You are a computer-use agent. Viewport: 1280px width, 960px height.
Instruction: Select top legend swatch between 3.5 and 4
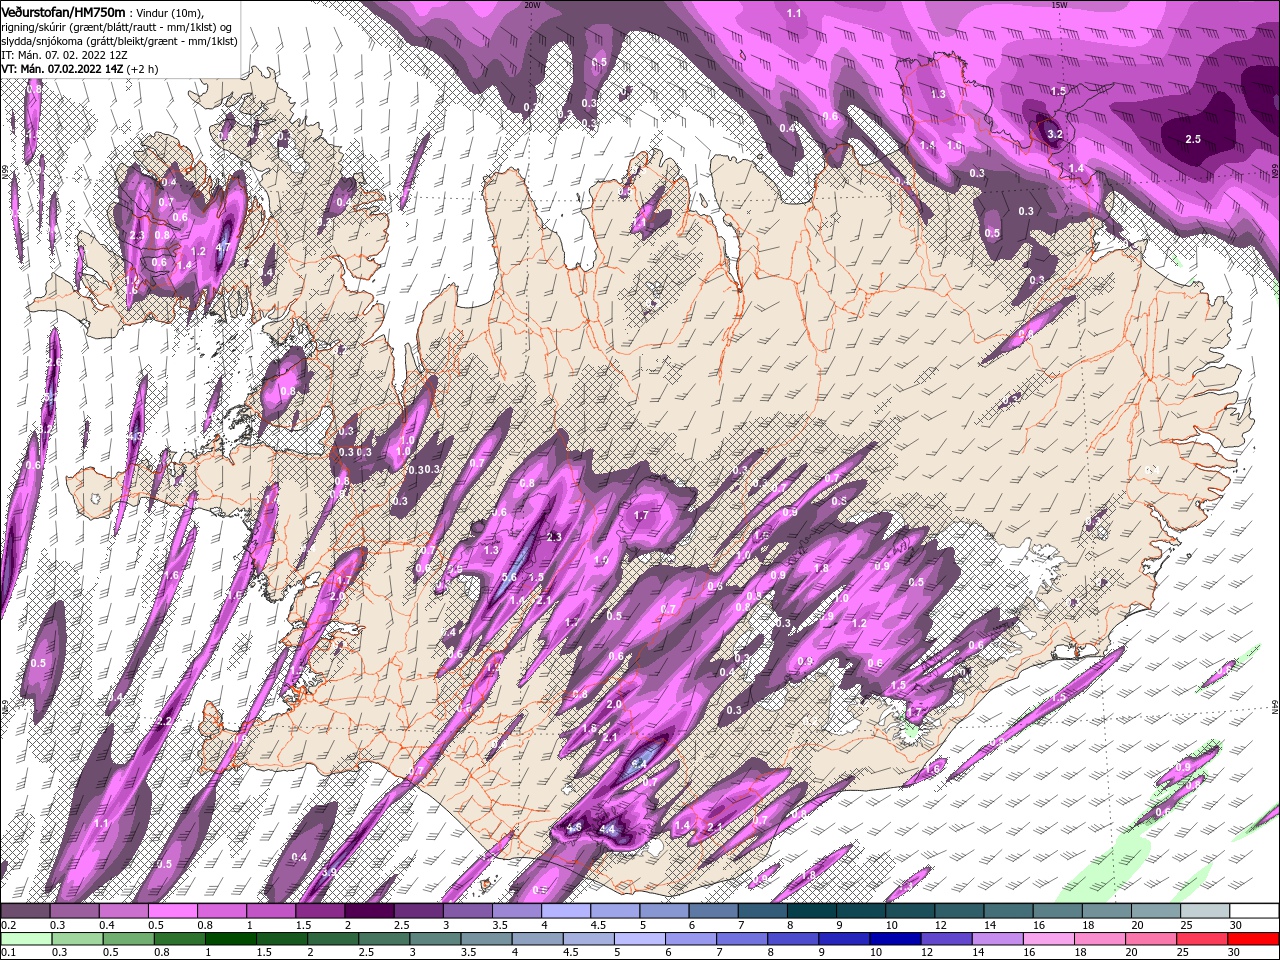coord(516,911)
